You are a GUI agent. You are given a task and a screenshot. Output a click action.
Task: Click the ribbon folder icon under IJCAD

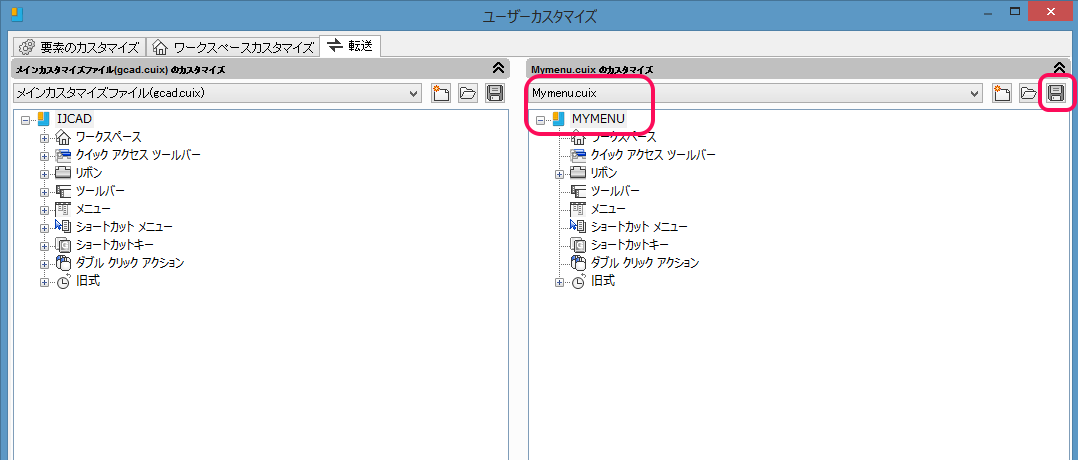pos(63,173)
